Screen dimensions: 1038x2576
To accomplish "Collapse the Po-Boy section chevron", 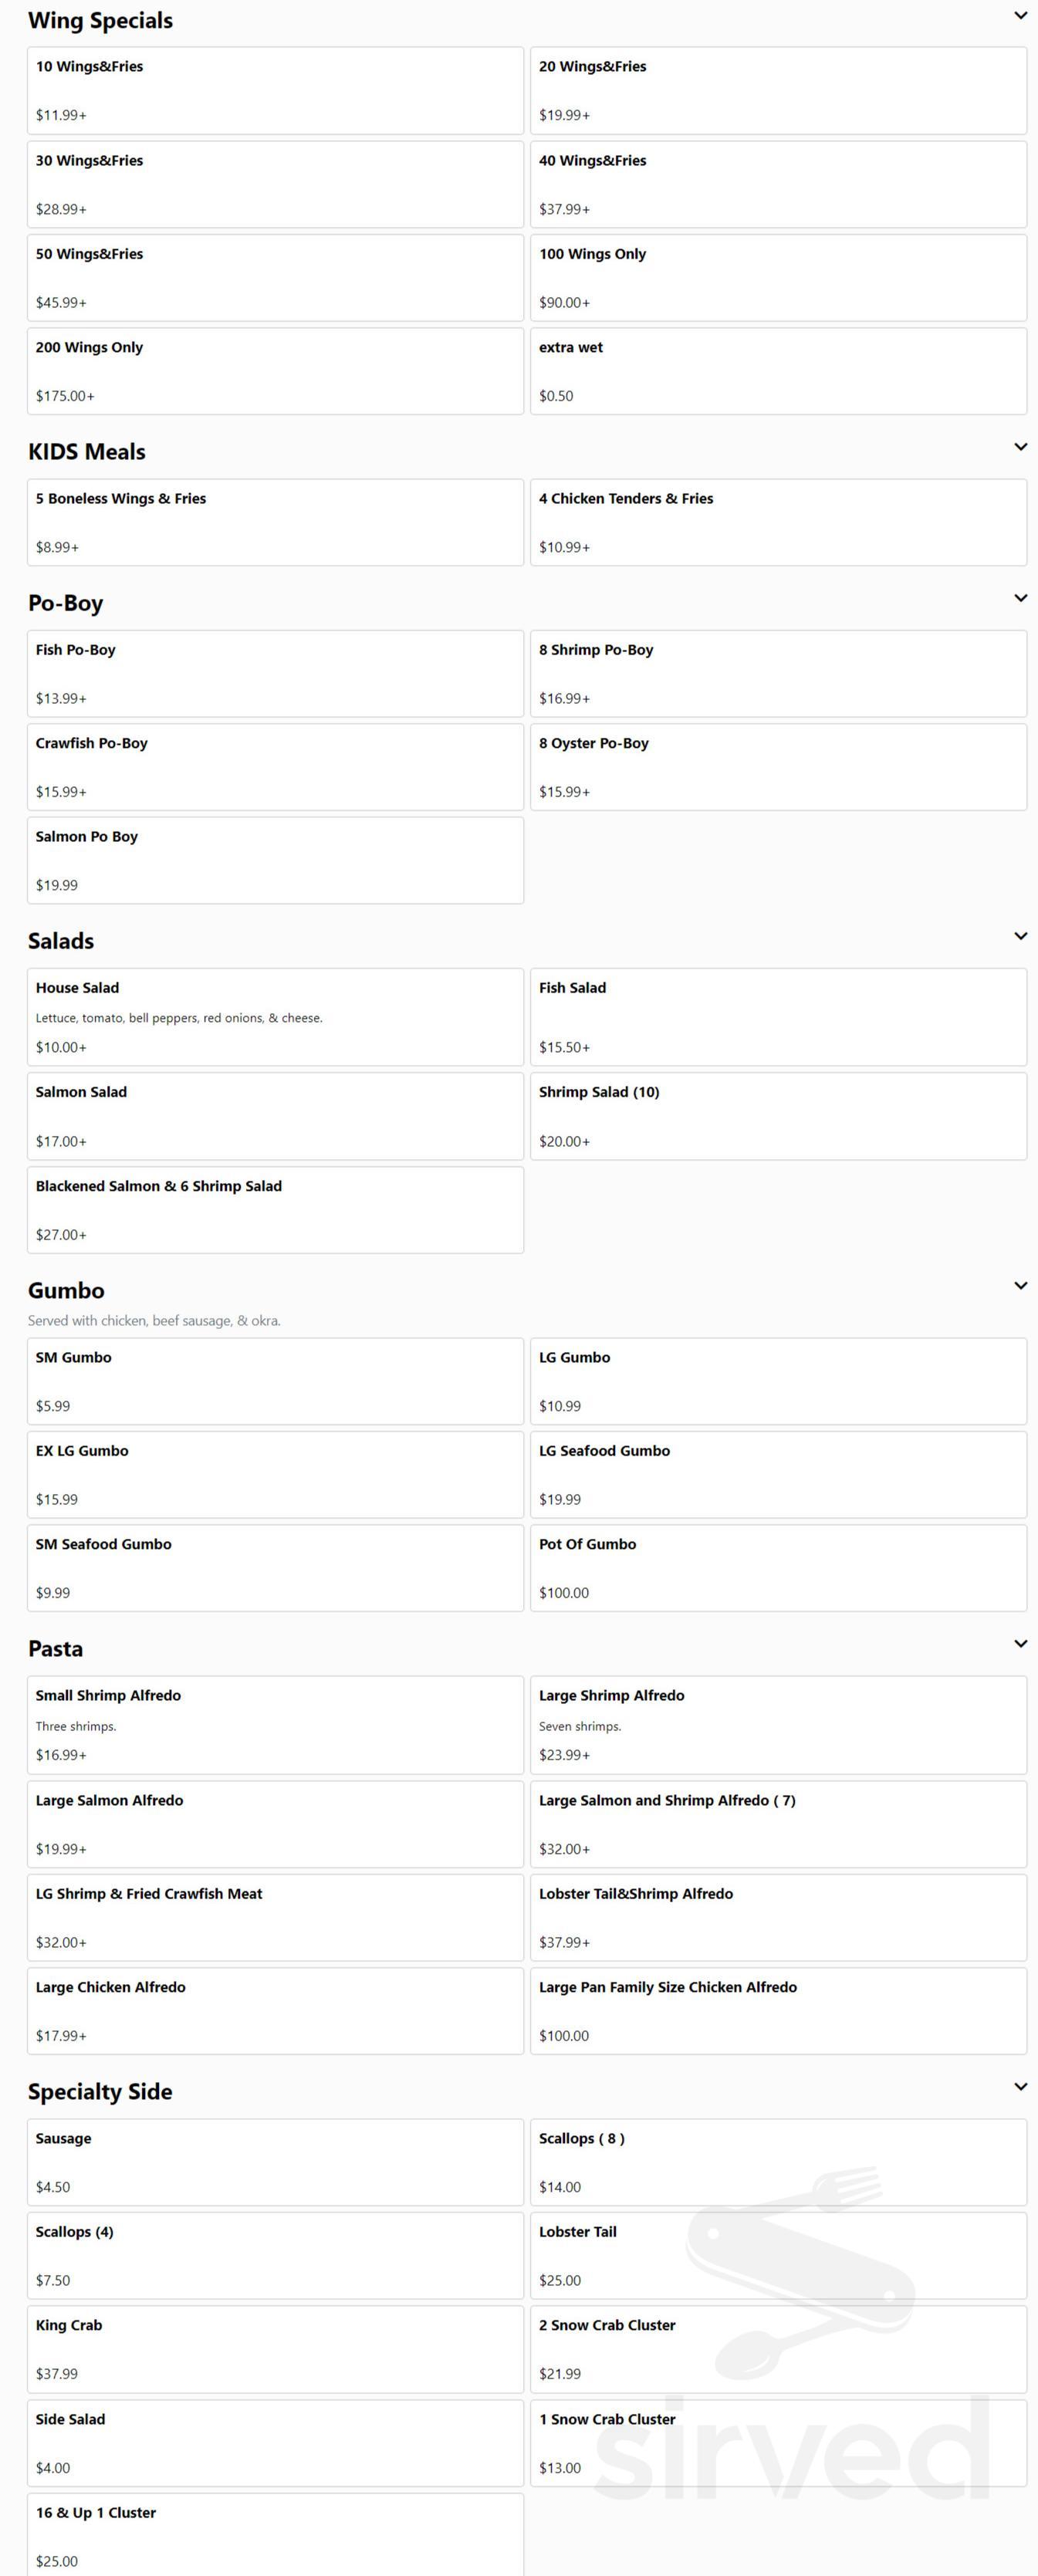I will [1020, 598].
